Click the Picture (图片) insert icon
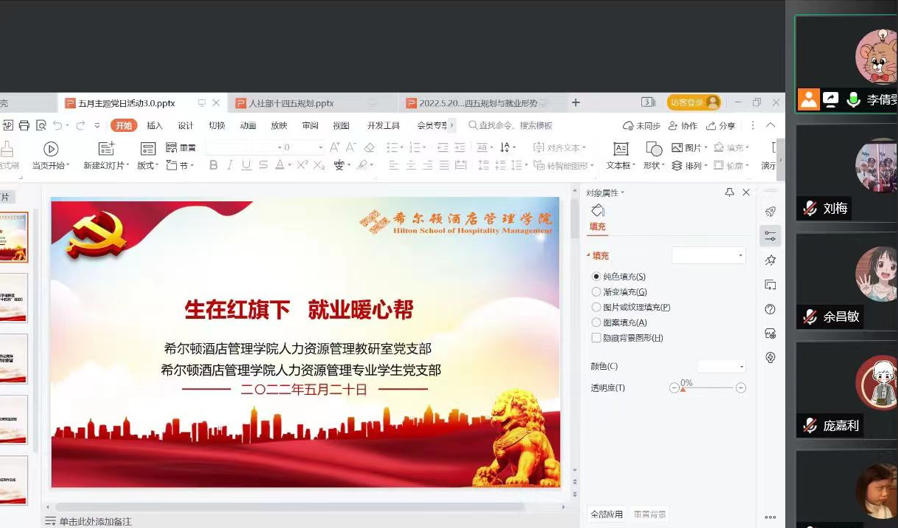The height and width of the screenshot is (528, 898). pos(676,148)
